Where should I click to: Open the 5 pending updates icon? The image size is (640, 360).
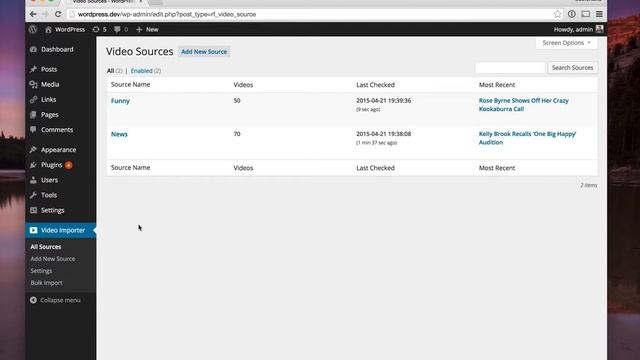(x=100, y=29)
